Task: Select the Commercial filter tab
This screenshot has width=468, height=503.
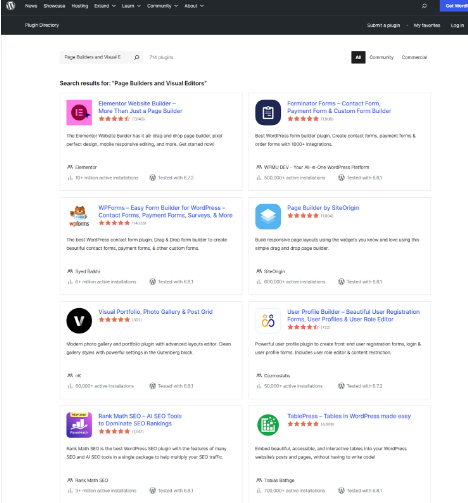Action: [x=414, y=57]
